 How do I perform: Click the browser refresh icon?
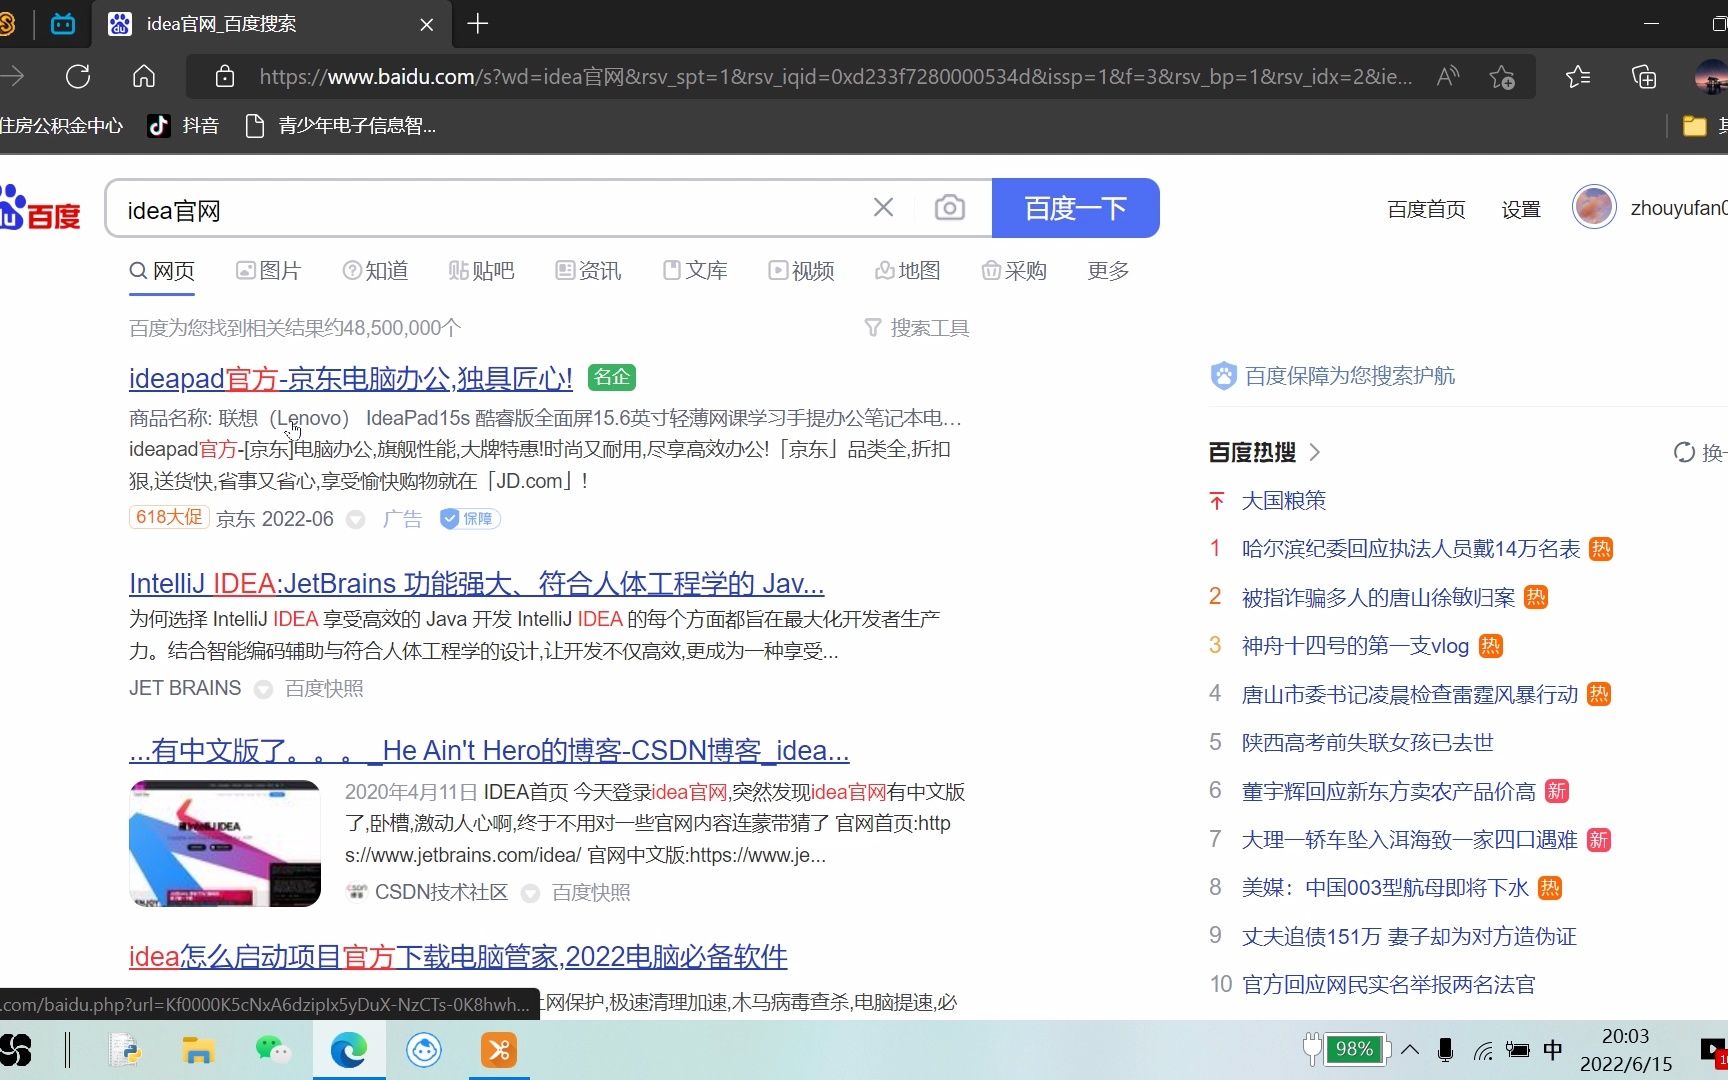(78, 77)
